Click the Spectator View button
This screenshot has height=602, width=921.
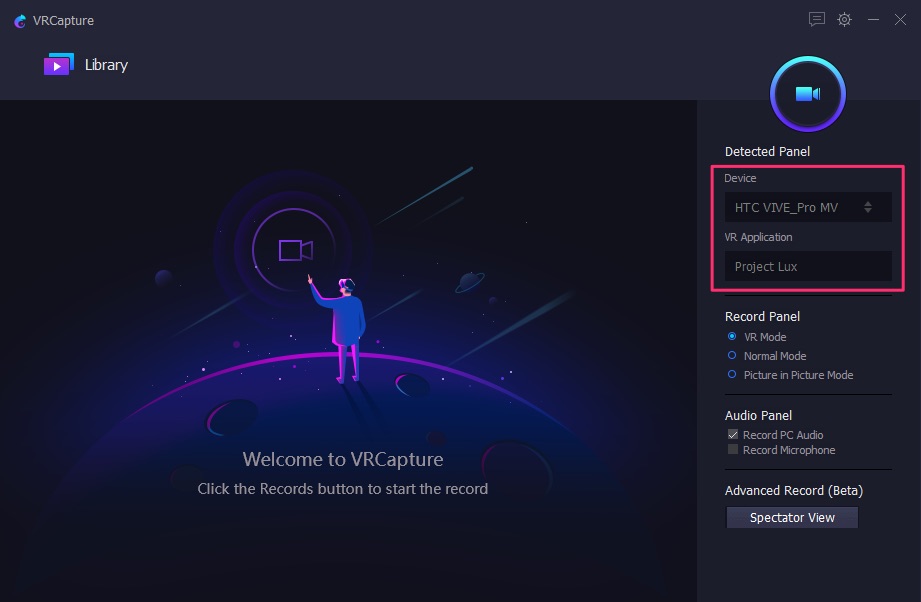pos(792,517)
